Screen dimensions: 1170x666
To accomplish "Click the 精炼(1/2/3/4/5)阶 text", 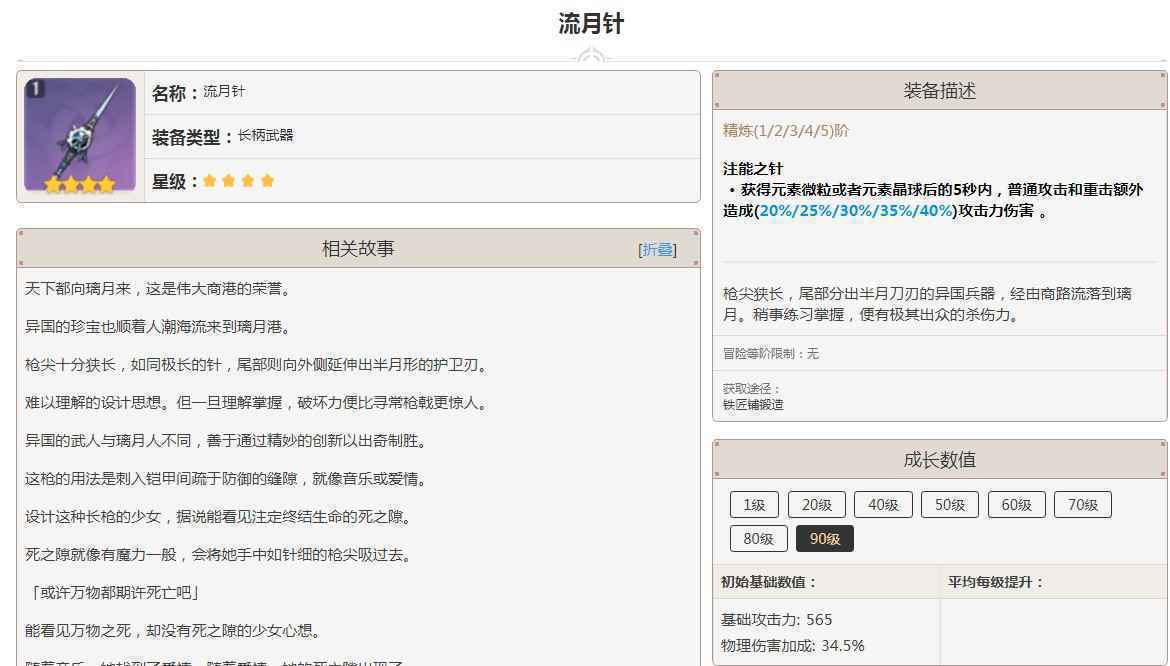I will 786,131.
